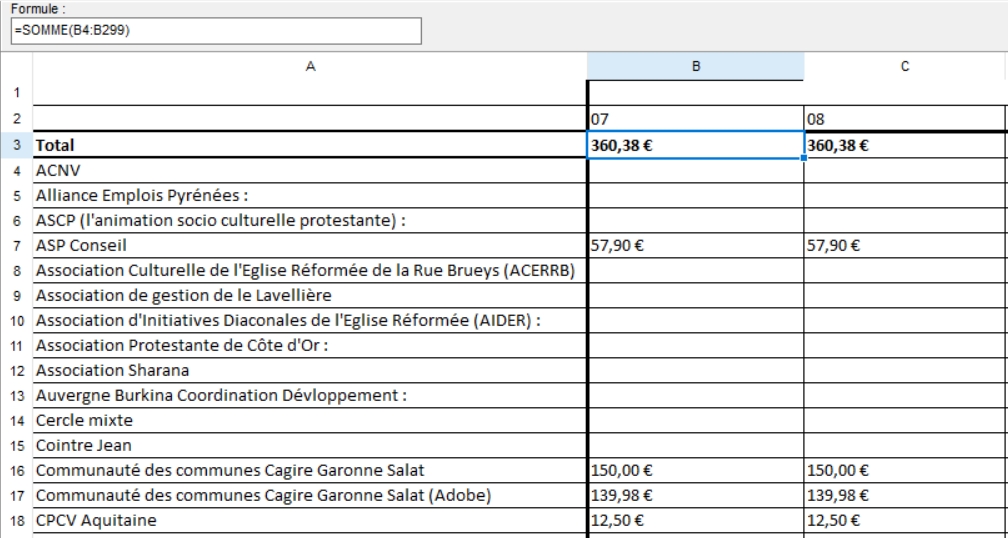This screenshot has width=1008, height=538.
Task: Select the highlighted column B header
Action: (695, 67)
